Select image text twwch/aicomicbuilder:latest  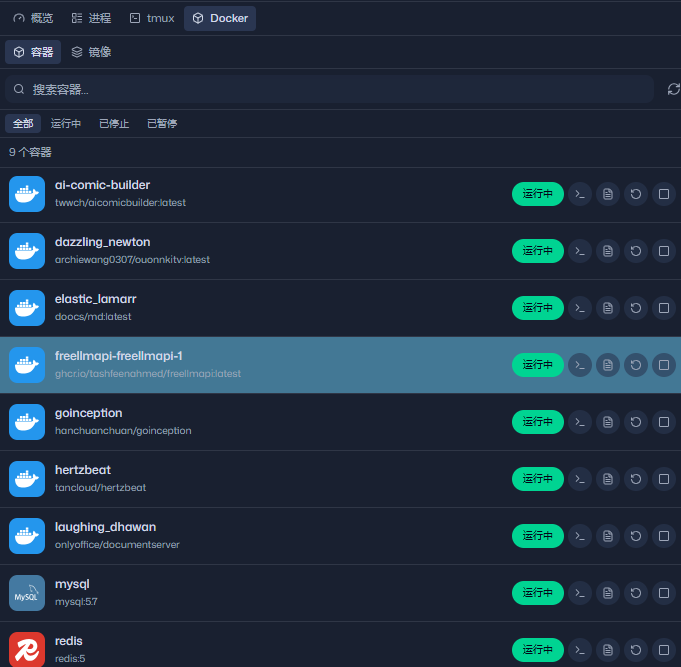[x=120, y=202]
